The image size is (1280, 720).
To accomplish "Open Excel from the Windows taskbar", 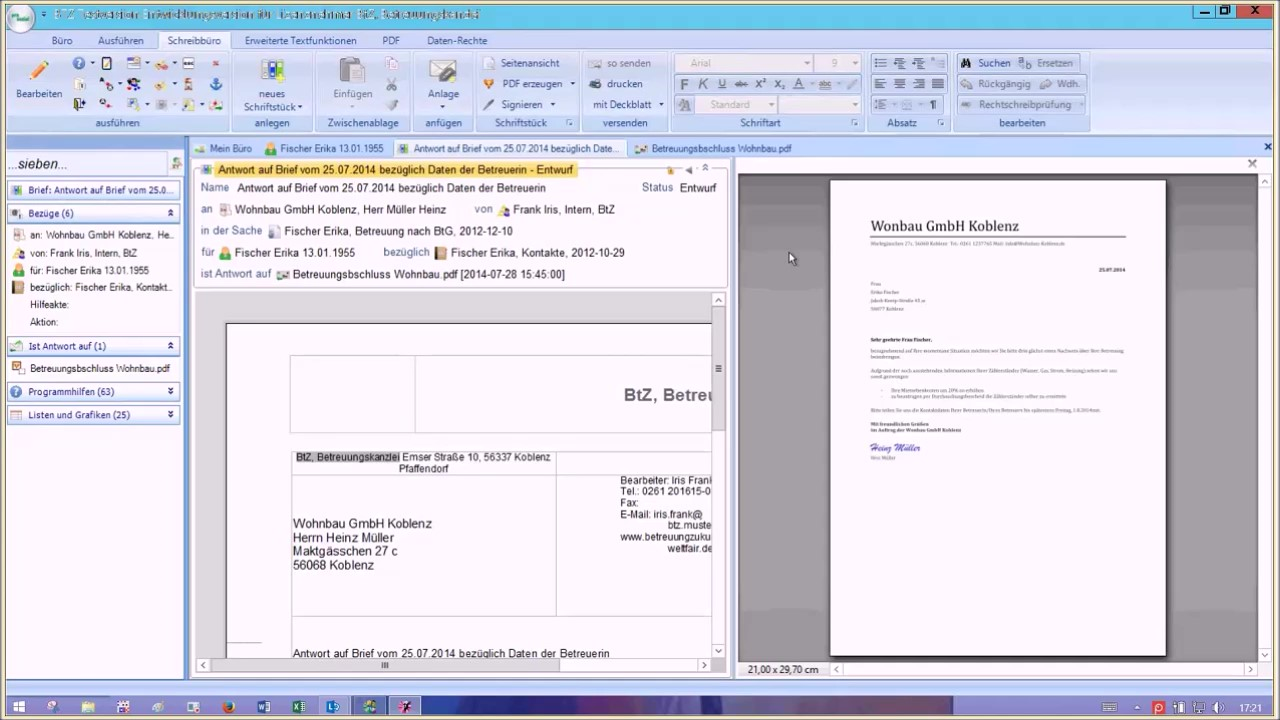I will click(298, 707).
